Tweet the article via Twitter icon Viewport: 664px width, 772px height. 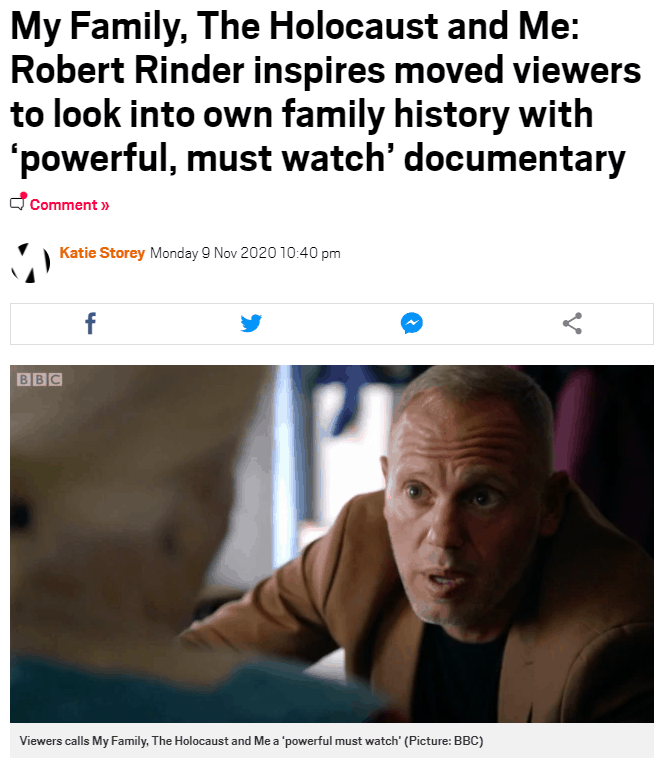pyautogui.click(x=251, y=323)
